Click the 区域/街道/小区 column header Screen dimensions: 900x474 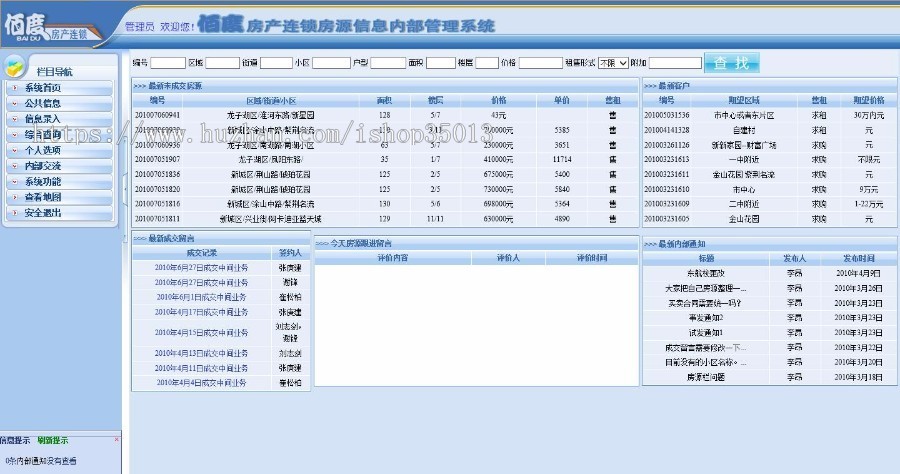271,100
